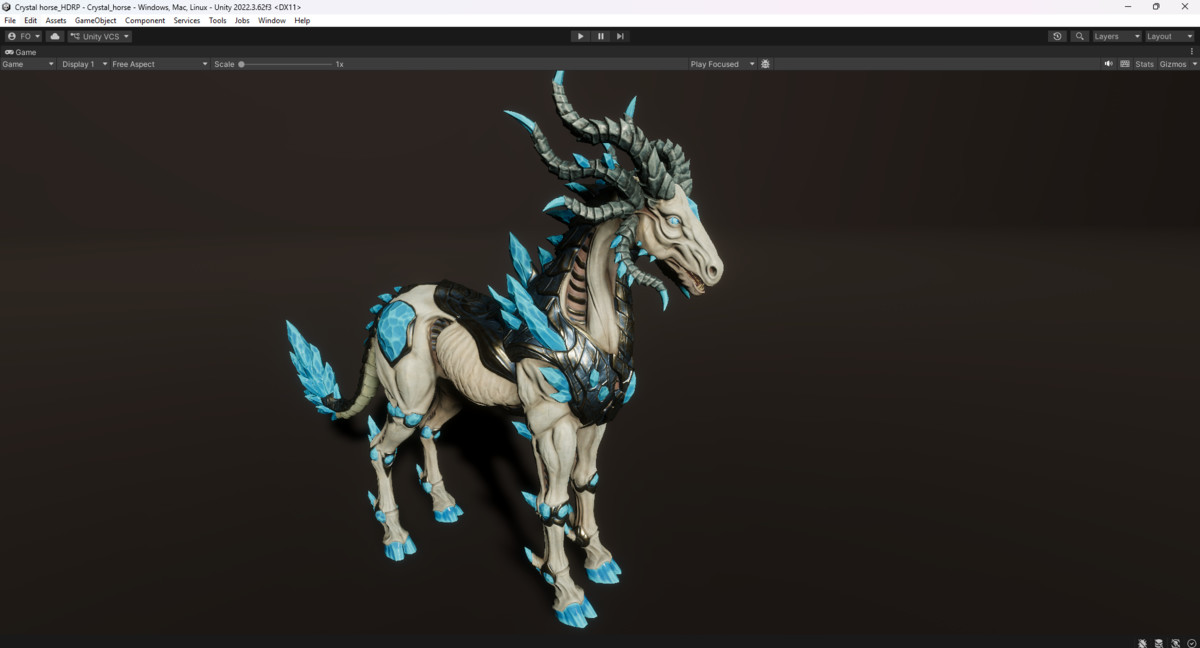This screenshot has width=1200, height=648.
Task: Minimize the Unity editor window
Action: coord(1126,7)
